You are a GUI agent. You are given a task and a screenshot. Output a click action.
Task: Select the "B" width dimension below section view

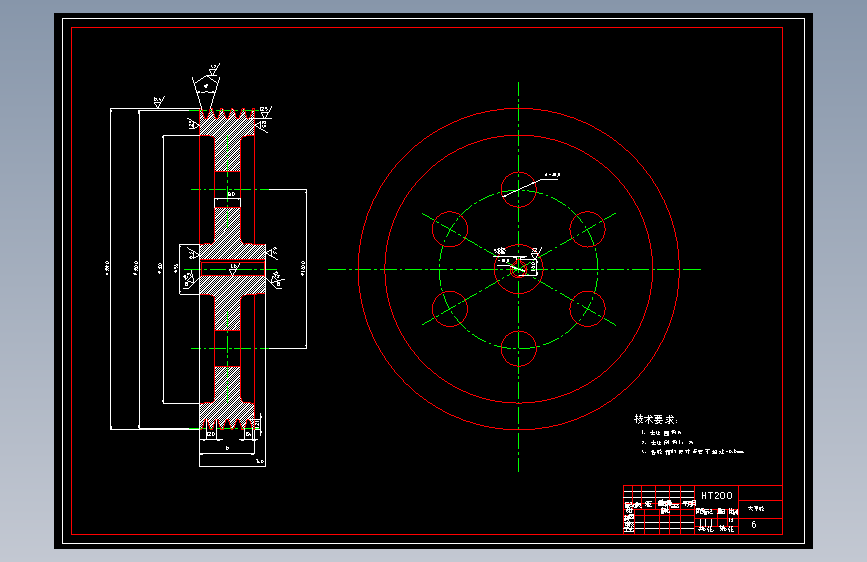227,449
